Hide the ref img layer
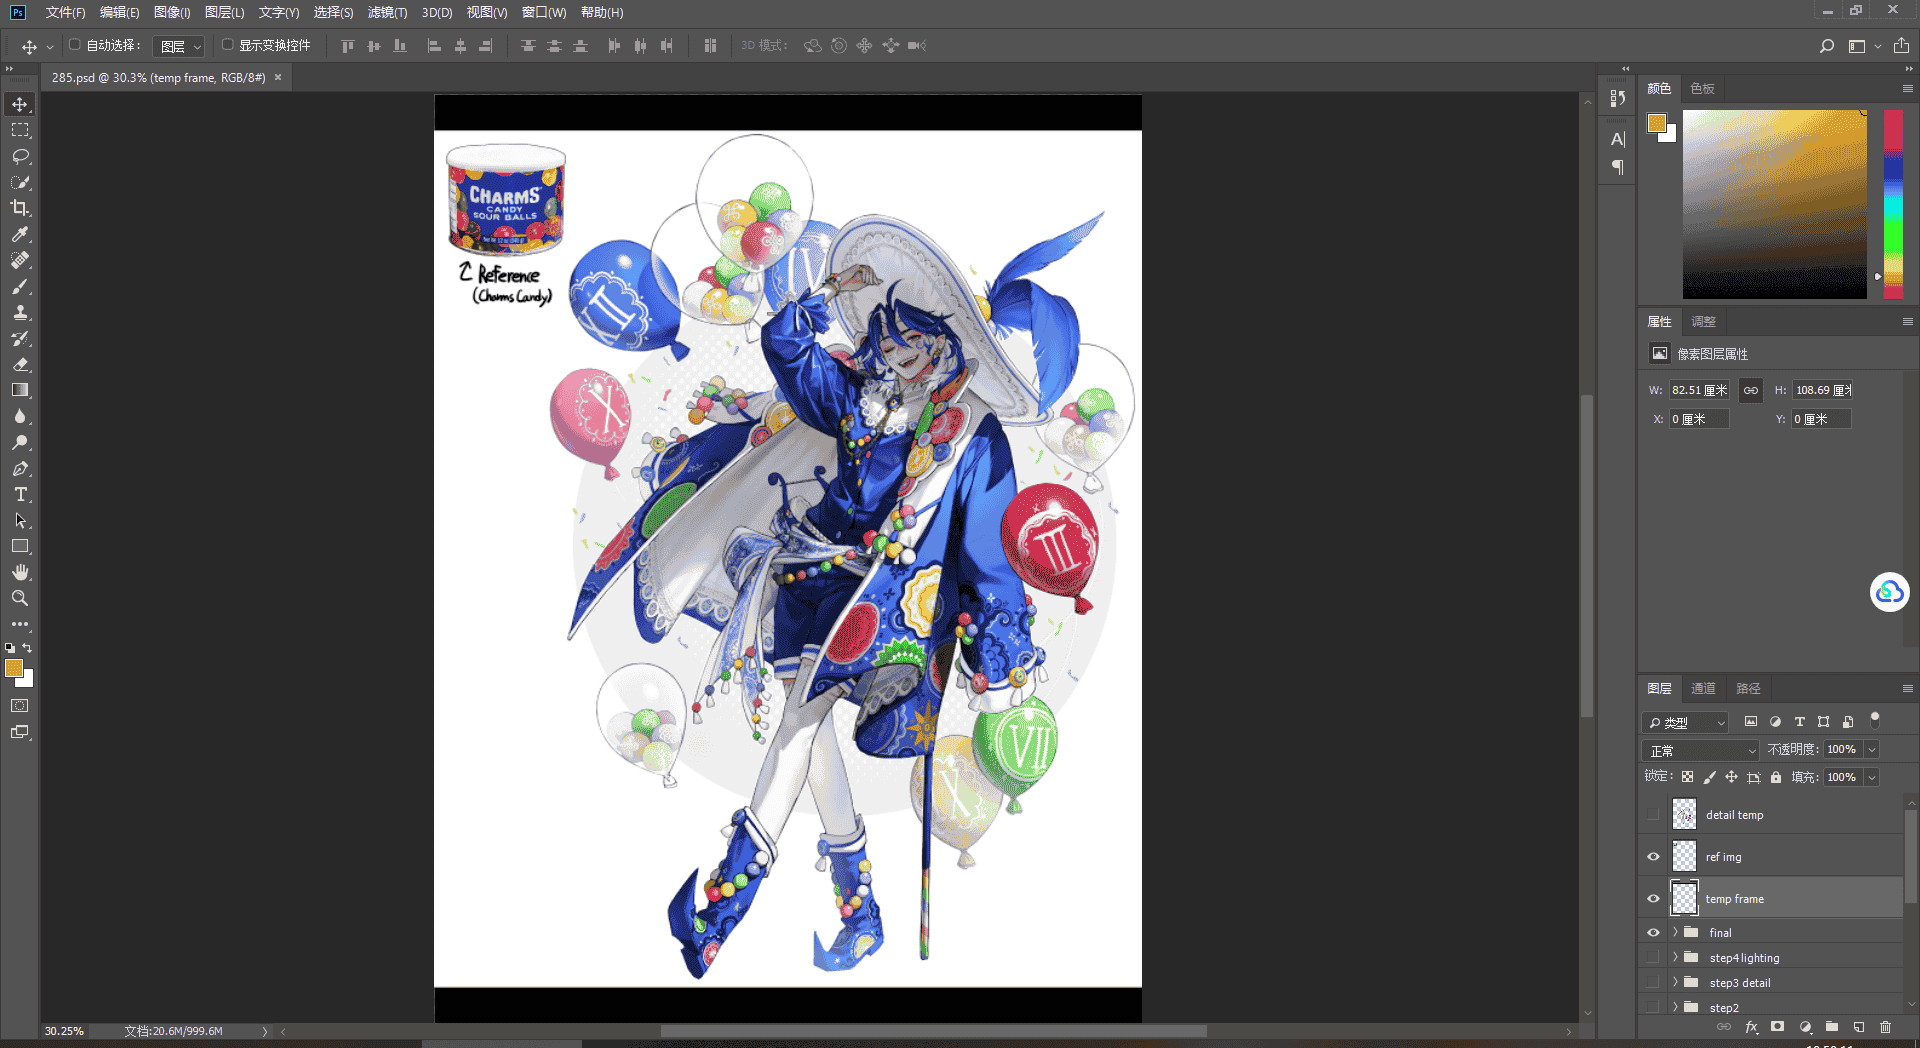 click(x=1653, y=857)
